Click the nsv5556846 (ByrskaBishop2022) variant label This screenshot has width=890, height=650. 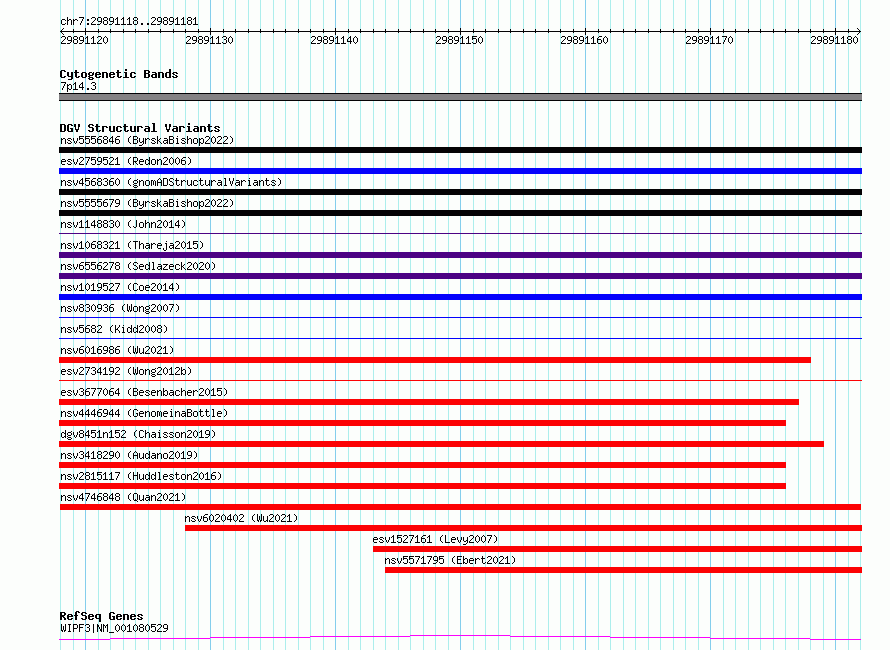click(147, 140)
